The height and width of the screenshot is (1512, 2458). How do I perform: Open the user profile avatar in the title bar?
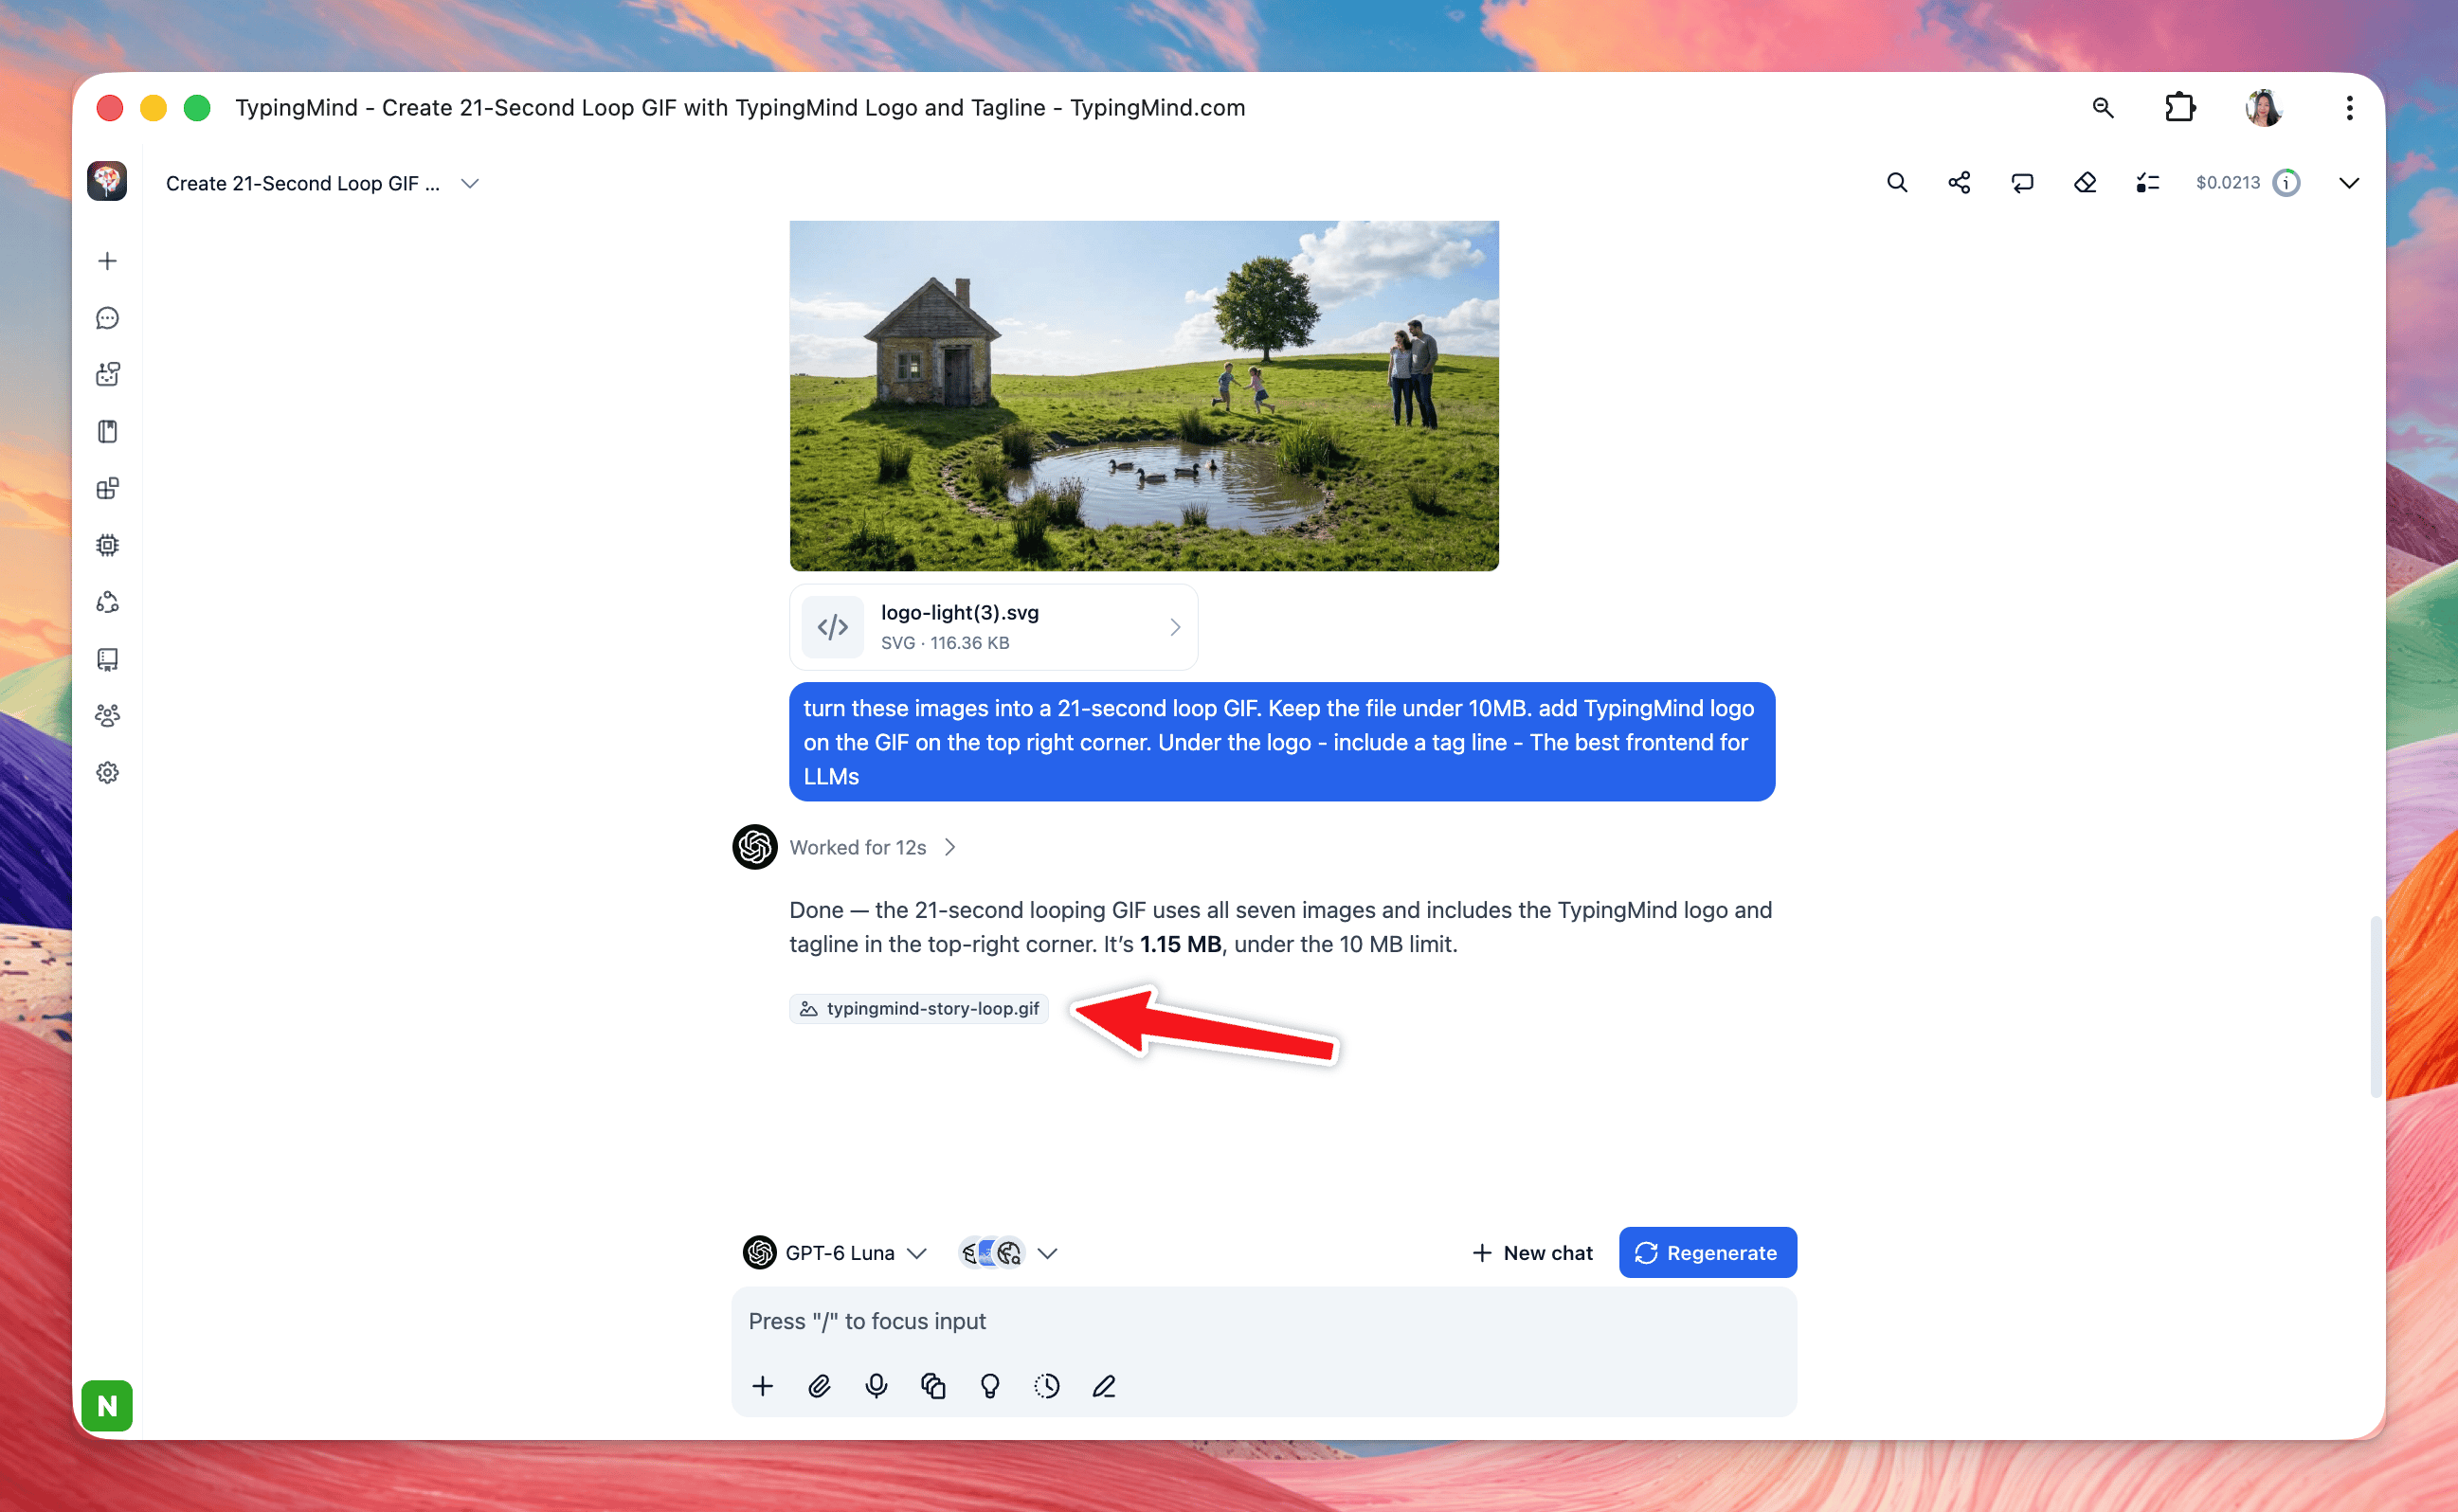click(2264, 107)
